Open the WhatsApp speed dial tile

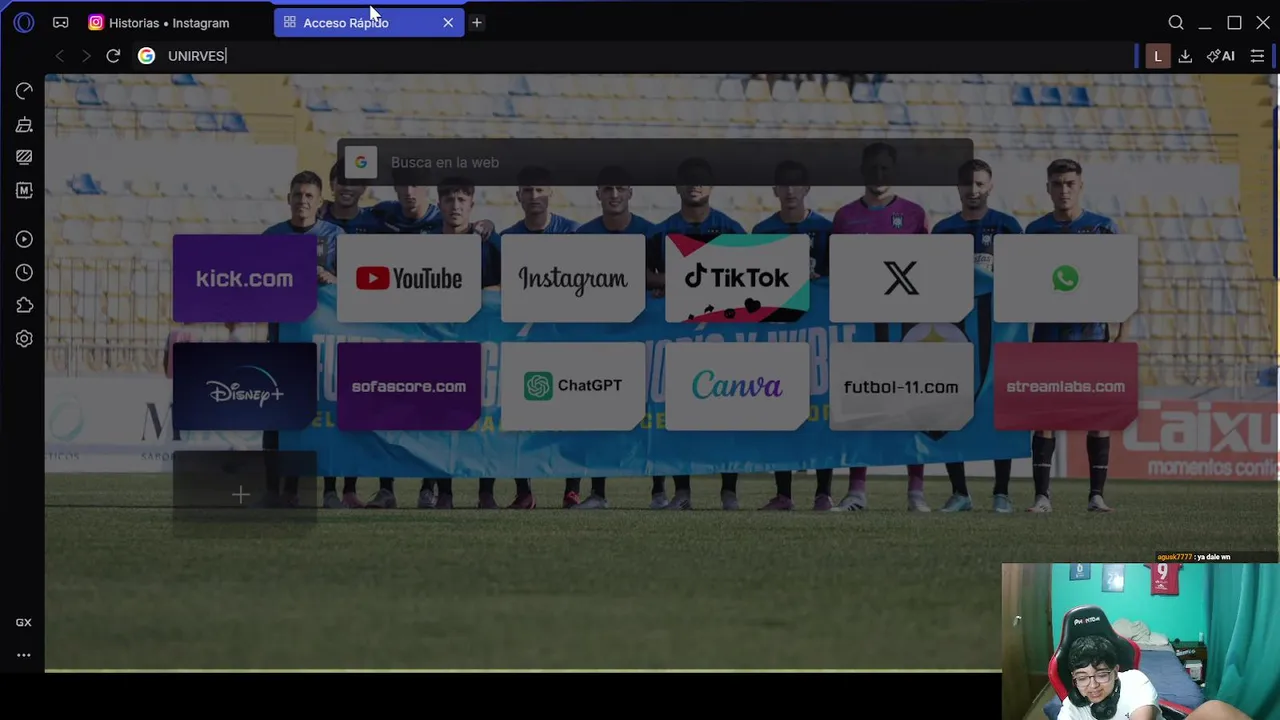pos(1065,278)
